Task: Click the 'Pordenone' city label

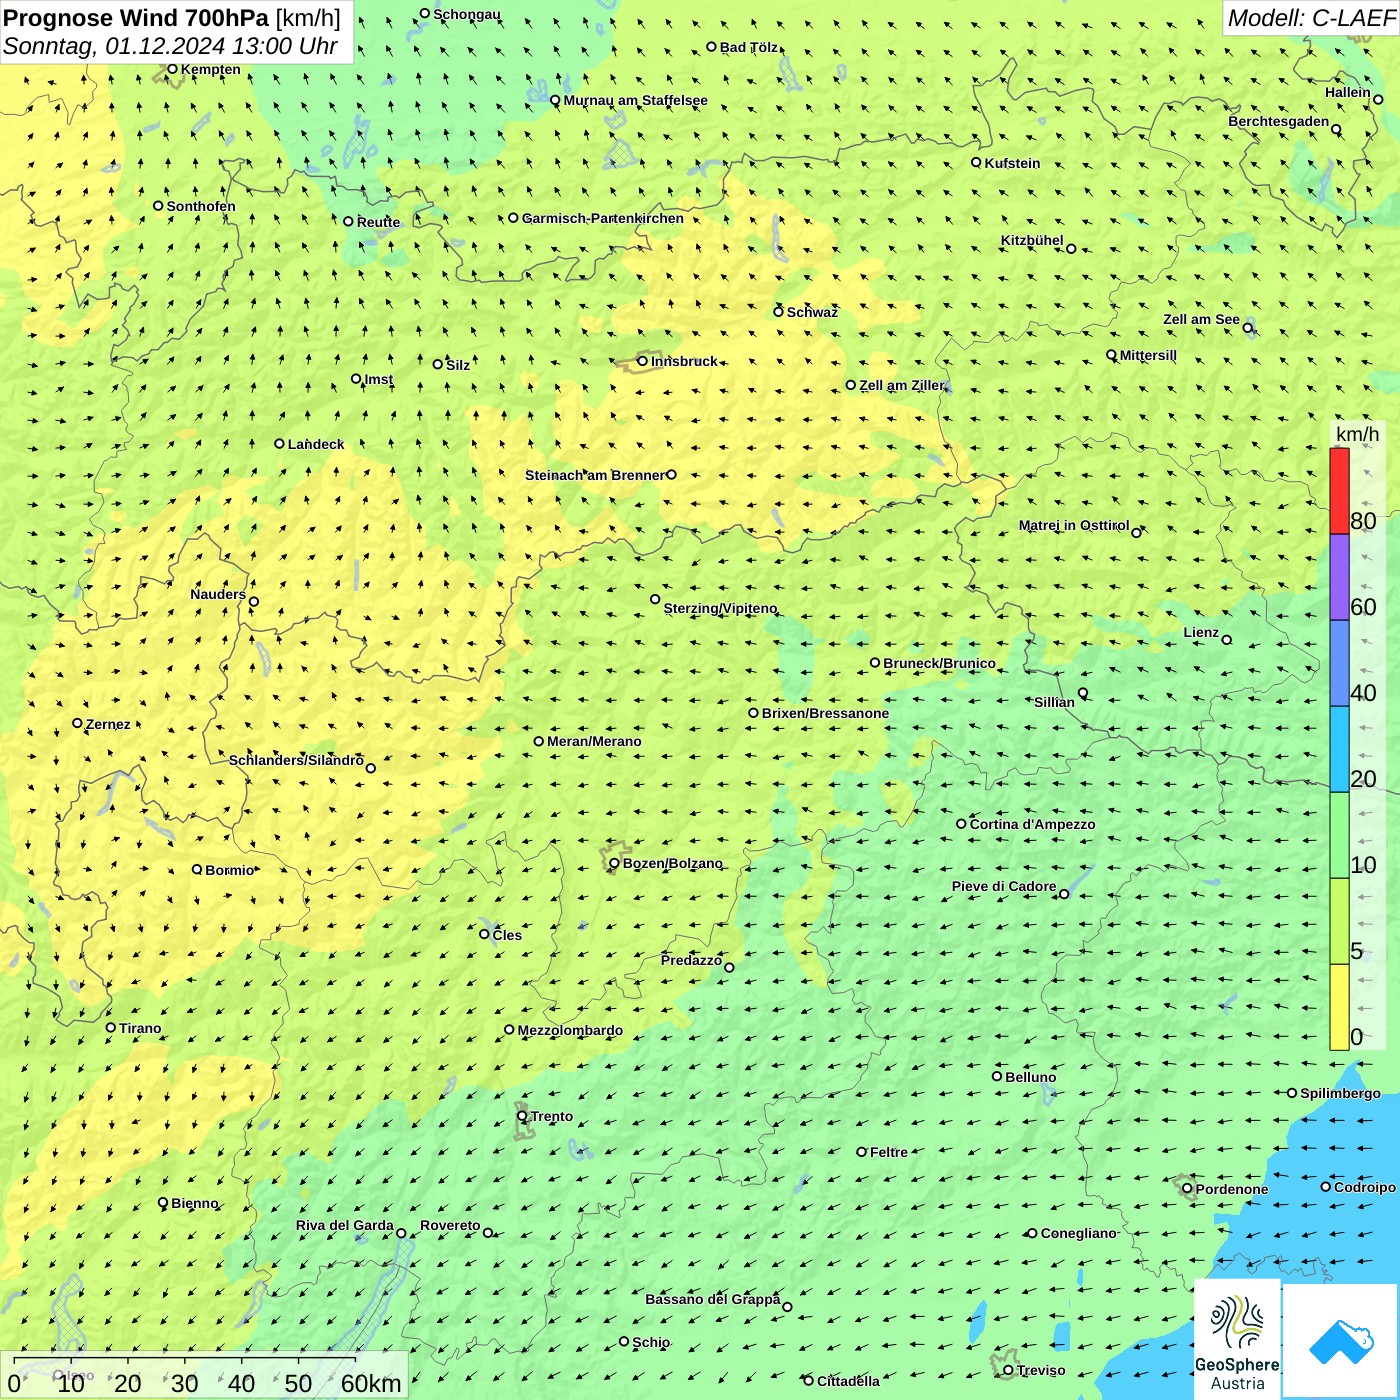Action: pos(1232,1189)
